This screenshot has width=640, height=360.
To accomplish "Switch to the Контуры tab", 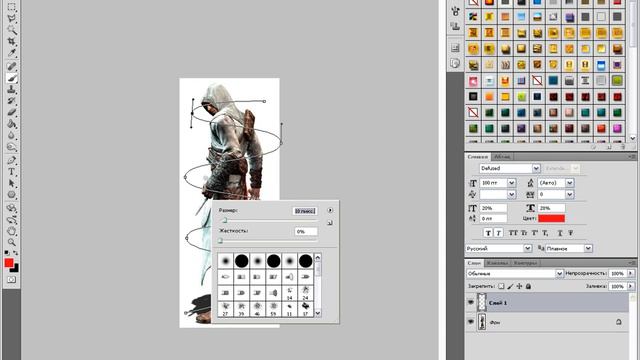I will pos(525,263).
